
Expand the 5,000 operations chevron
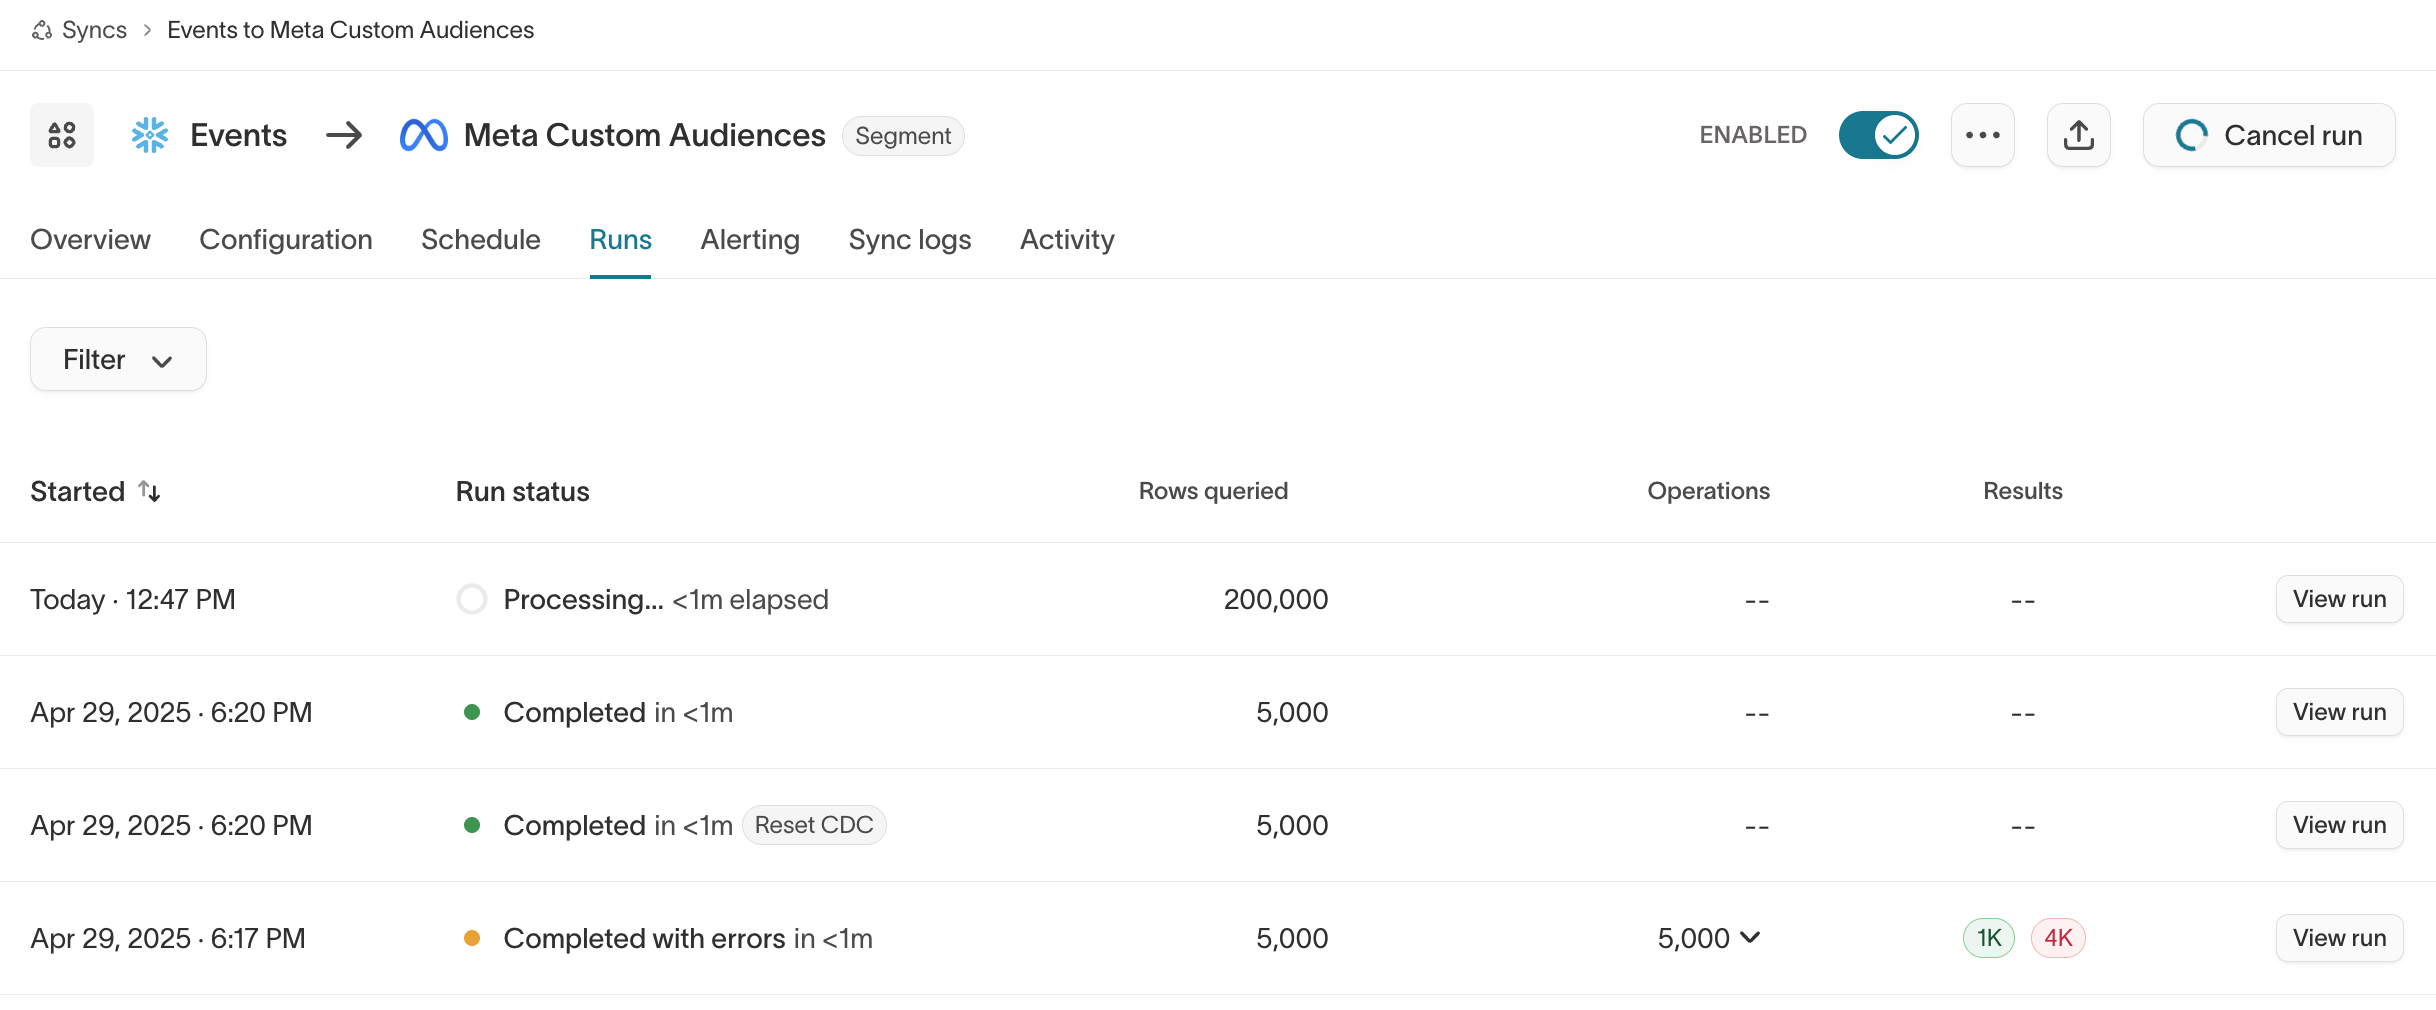point(1750,937)
